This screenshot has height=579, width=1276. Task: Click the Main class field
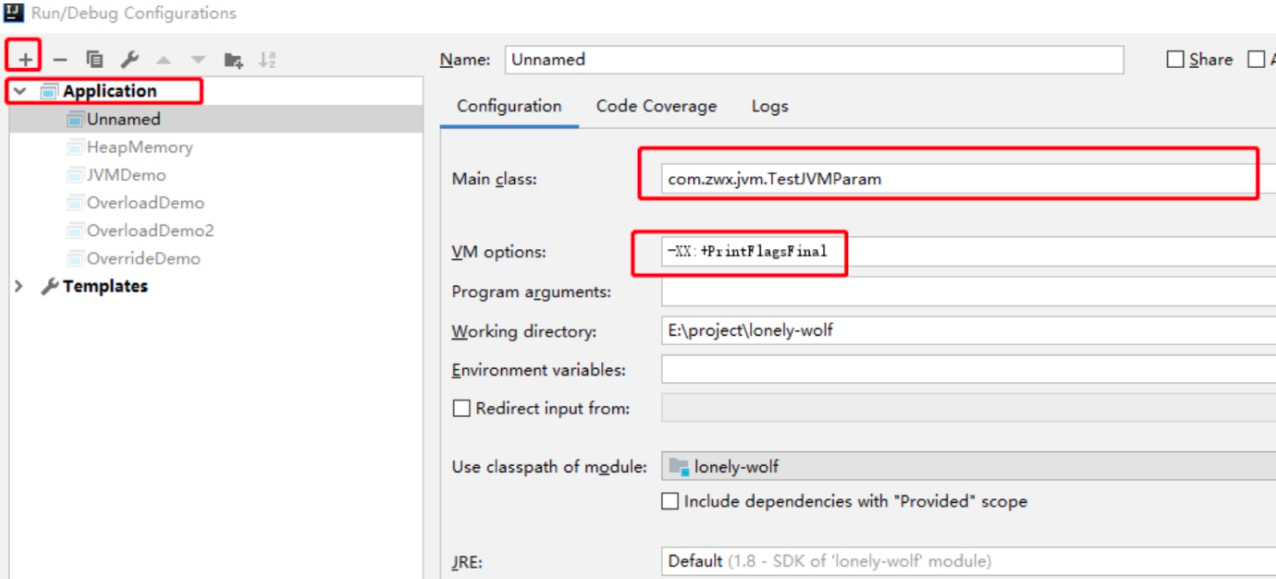click(x=968, y=179)
